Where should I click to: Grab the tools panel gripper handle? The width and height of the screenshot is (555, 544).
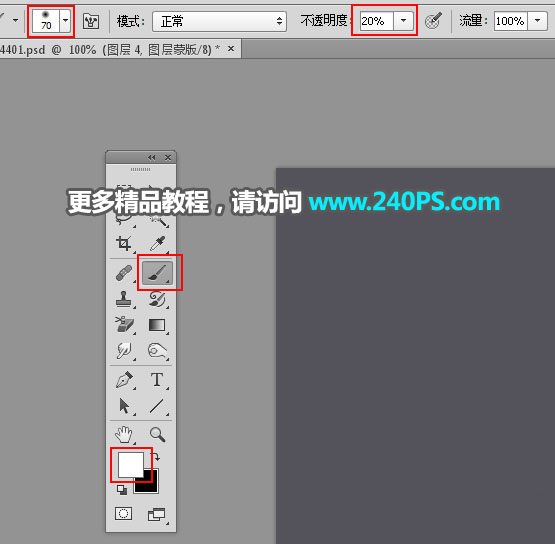[141, 170]
